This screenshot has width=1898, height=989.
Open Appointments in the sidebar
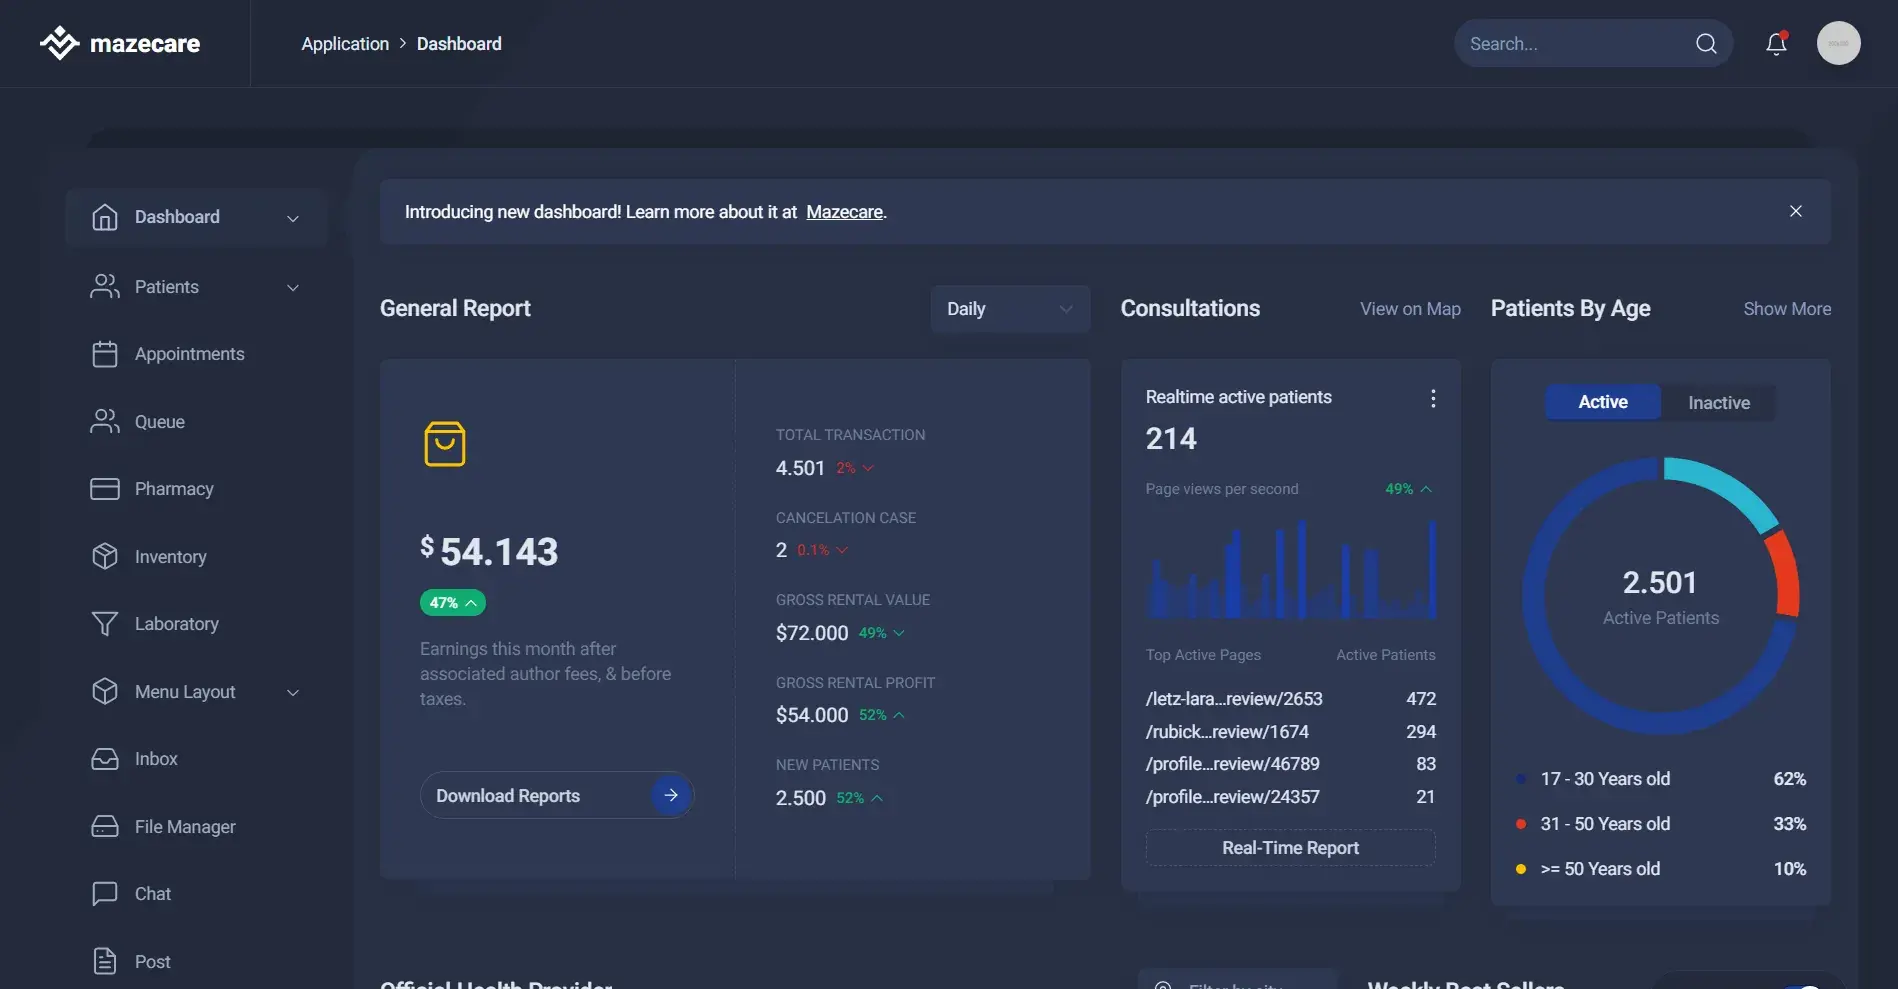pyautogui.click(x=189, y=354)
